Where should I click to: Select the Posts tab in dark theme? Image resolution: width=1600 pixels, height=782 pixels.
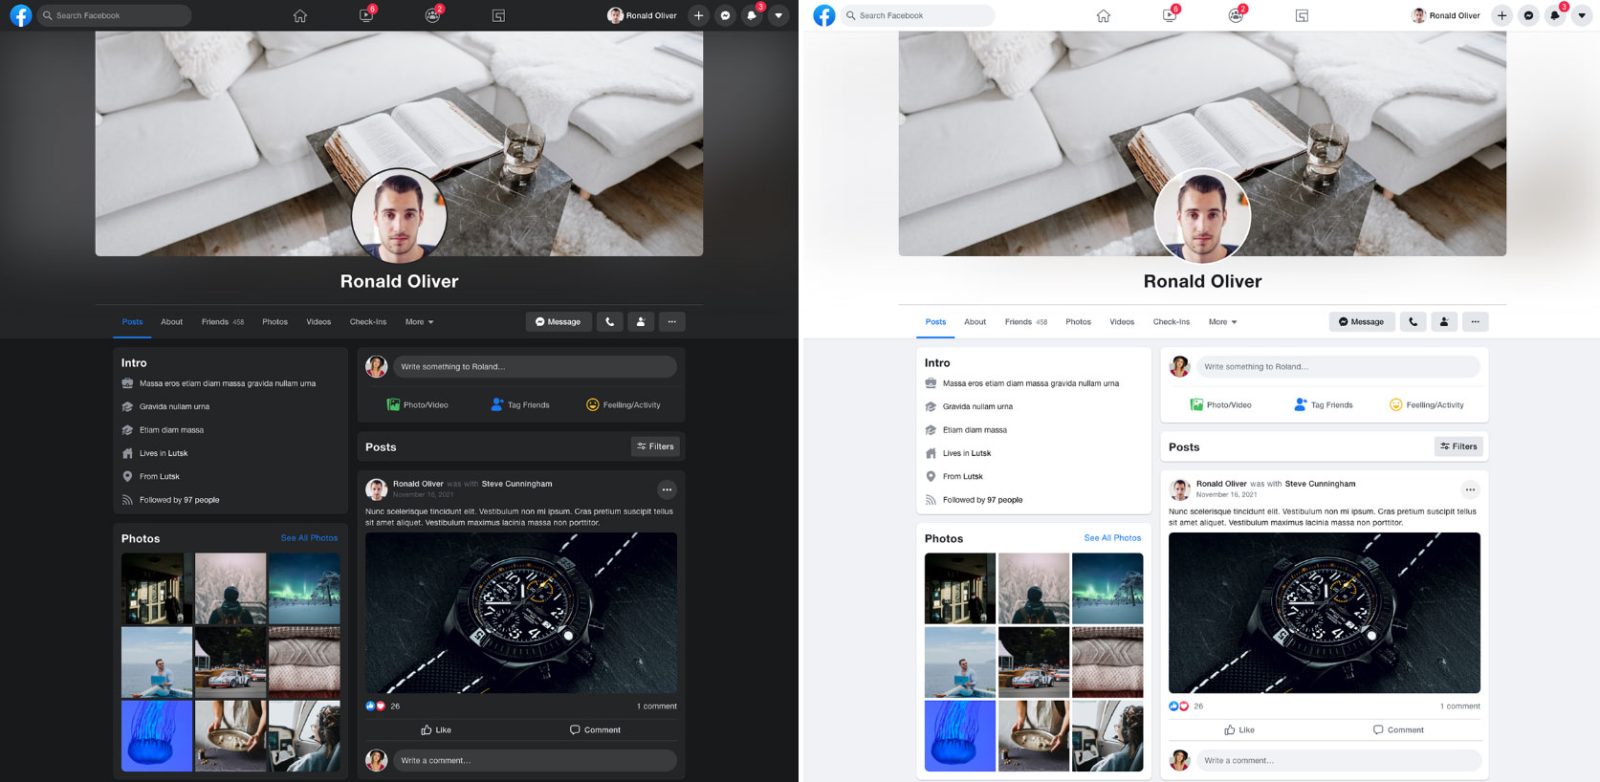132,322
